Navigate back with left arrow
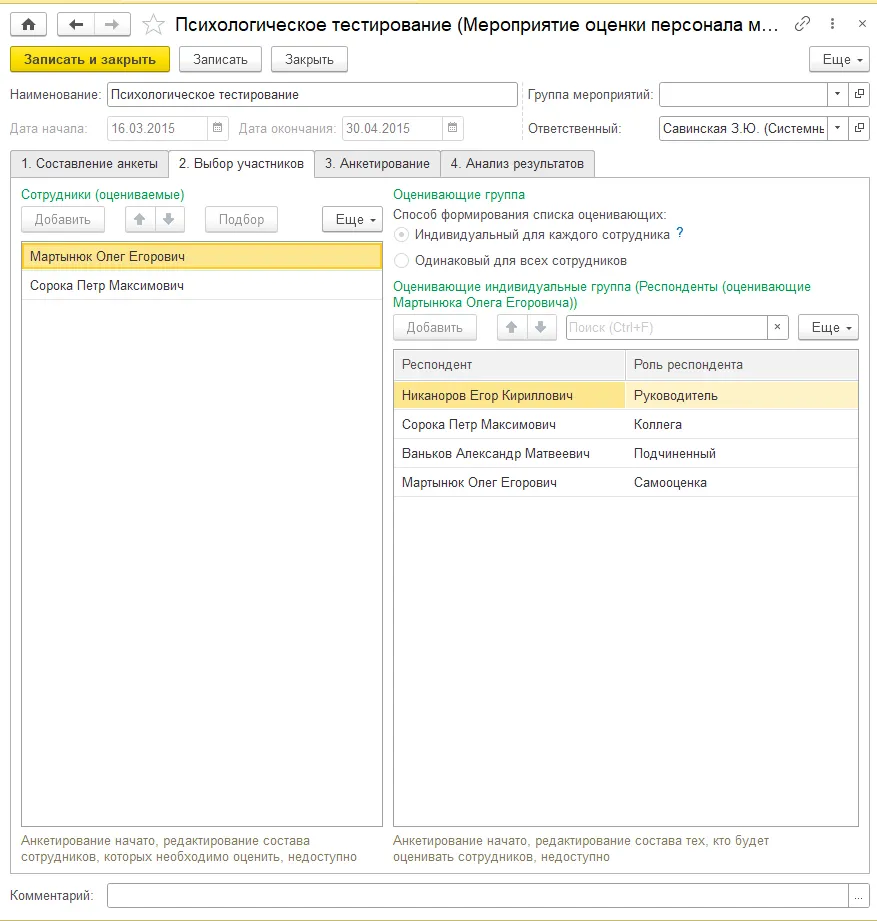The width and height of the screenshot is (877, 921). [x=76, y=25]
